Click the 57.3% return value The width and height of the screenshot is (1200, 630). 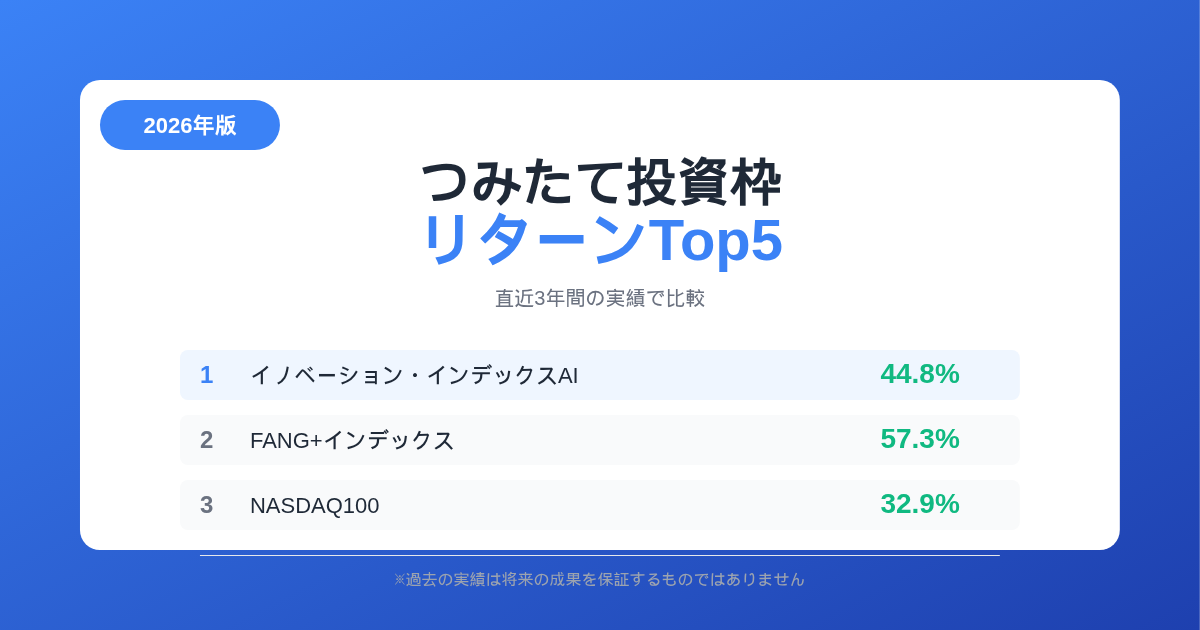[919, 439]
